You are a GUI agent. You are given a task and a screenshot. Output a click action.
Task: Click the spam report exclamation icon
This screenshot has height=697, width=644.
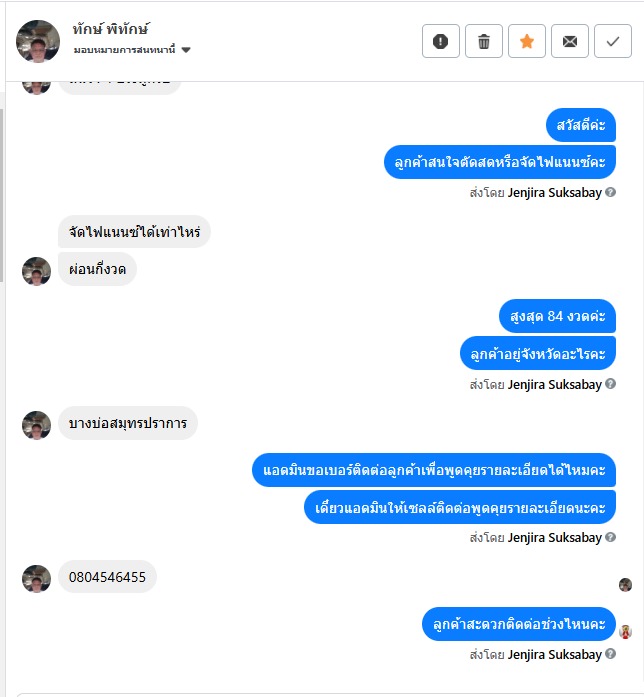[x=440, y=41]
